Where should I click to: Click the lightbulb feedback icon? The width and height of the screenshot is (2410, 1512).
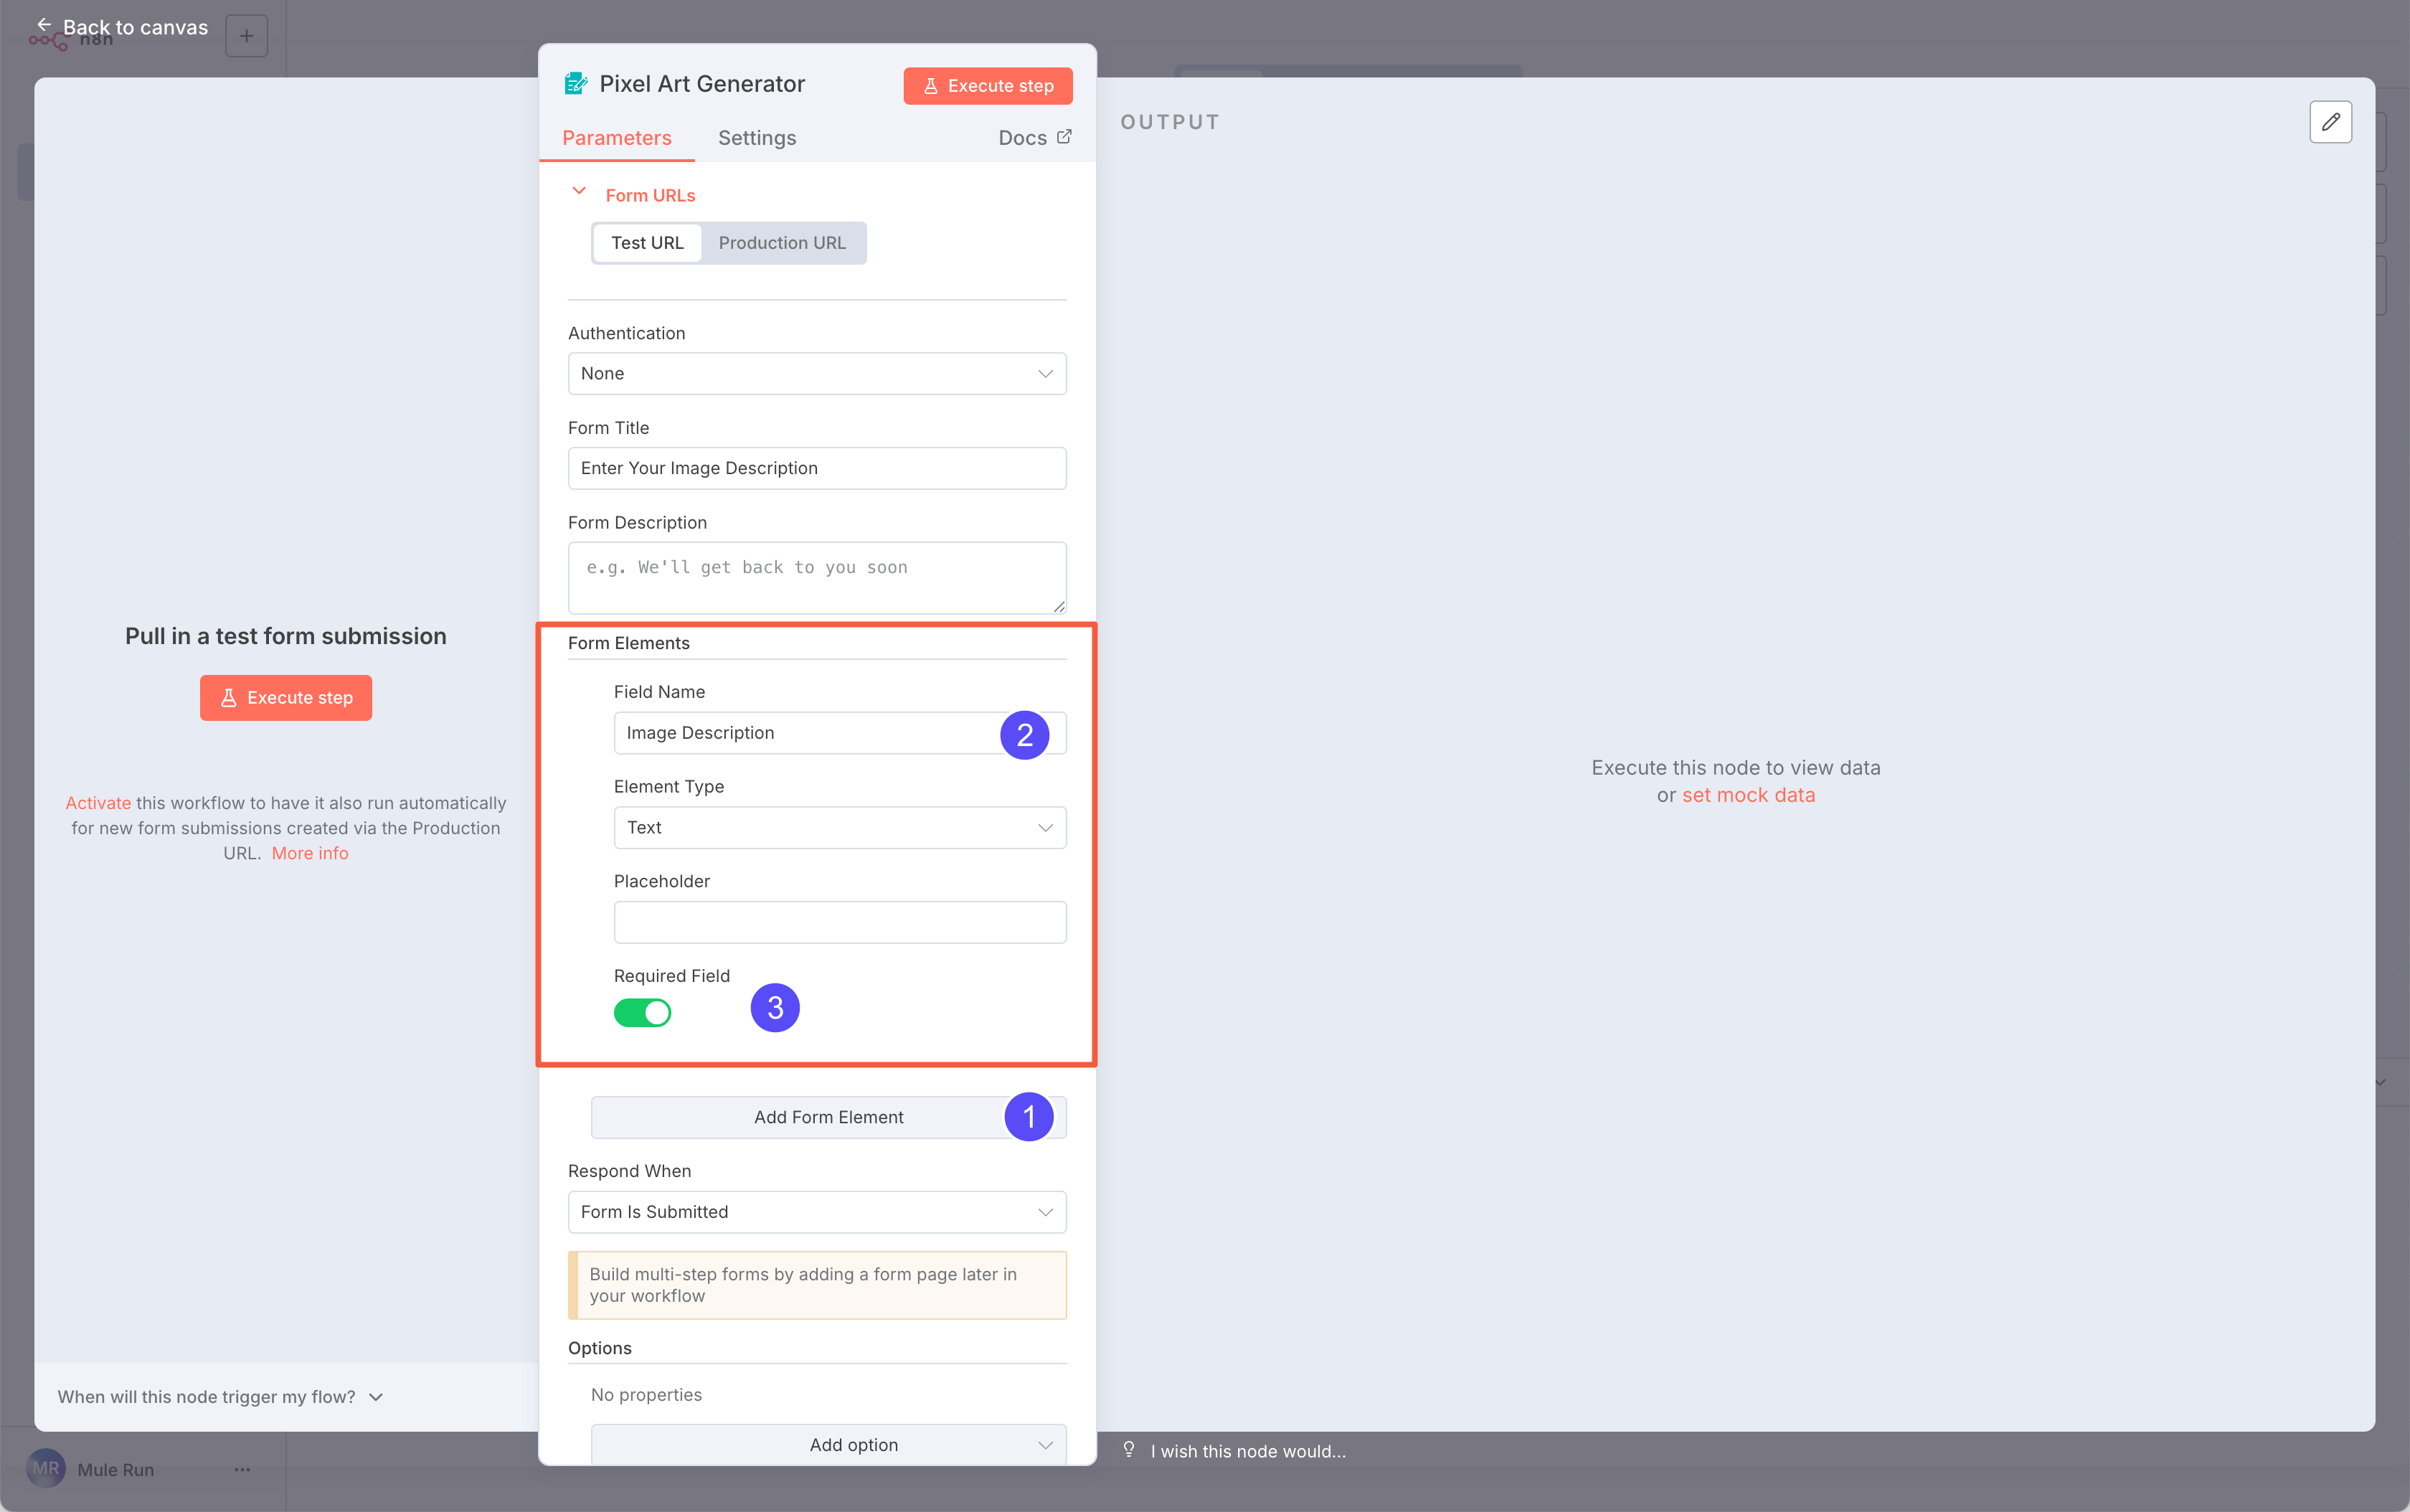point(1129,1449)
